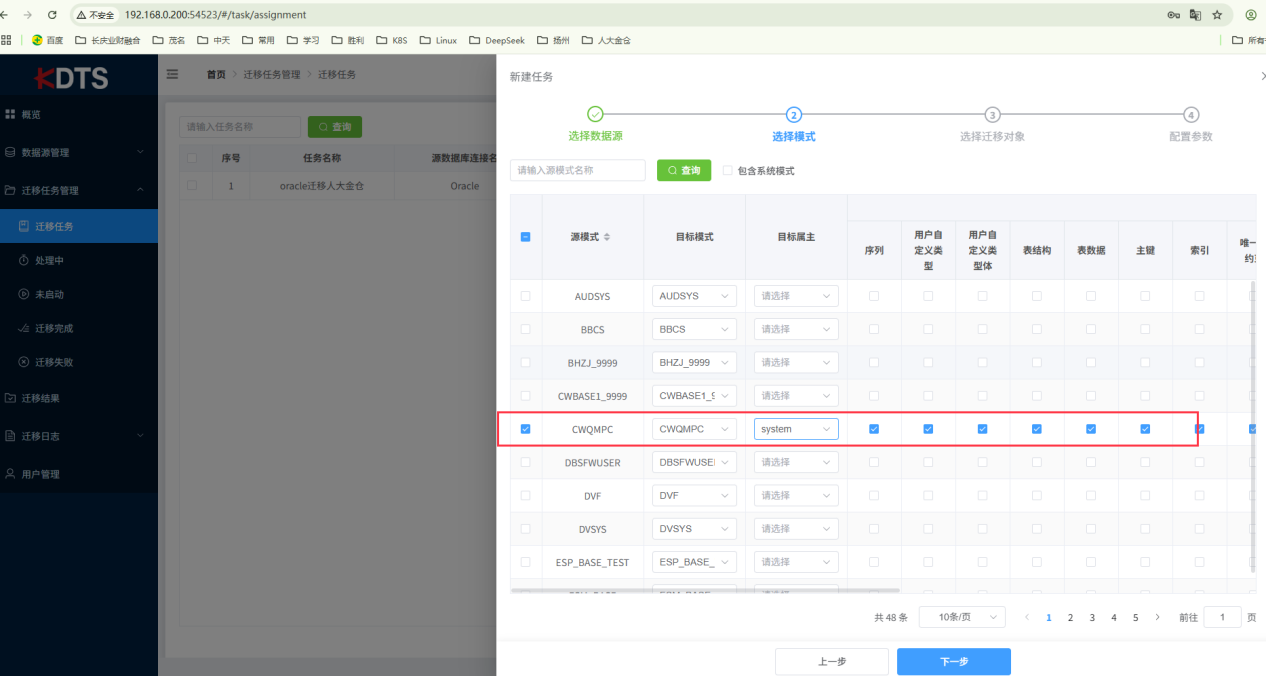Uncheck 序列 checkbox in CWQMPC row
Viewport: 1266px width, 676px height.
tap(874, 429)
